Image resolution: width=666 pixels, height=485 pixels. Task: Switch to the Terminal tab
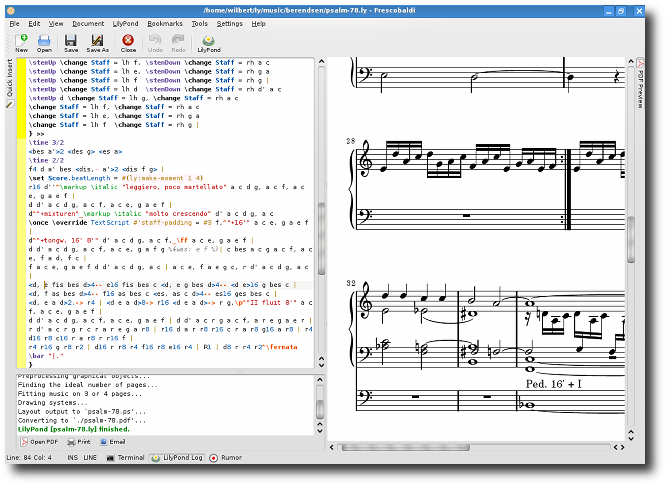(125, 458)
